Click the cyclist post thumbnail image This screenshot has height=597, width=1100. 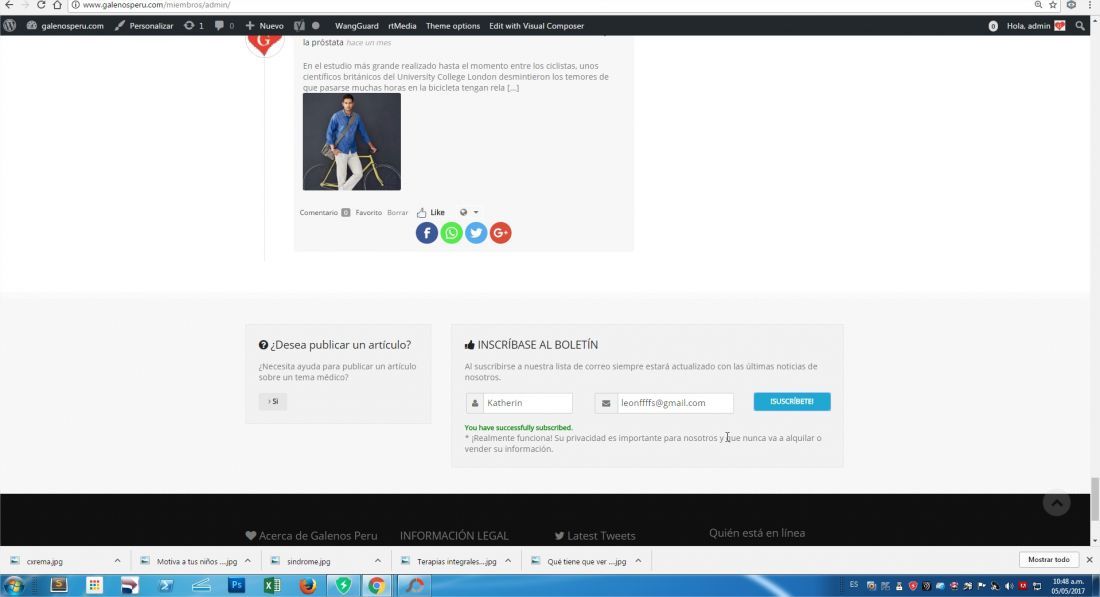[x=351, y=142]
